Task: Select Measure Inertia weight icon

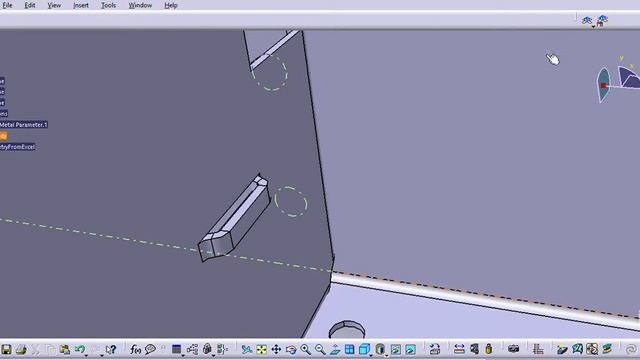Action: pyautogui.click(x=489, y=349)
